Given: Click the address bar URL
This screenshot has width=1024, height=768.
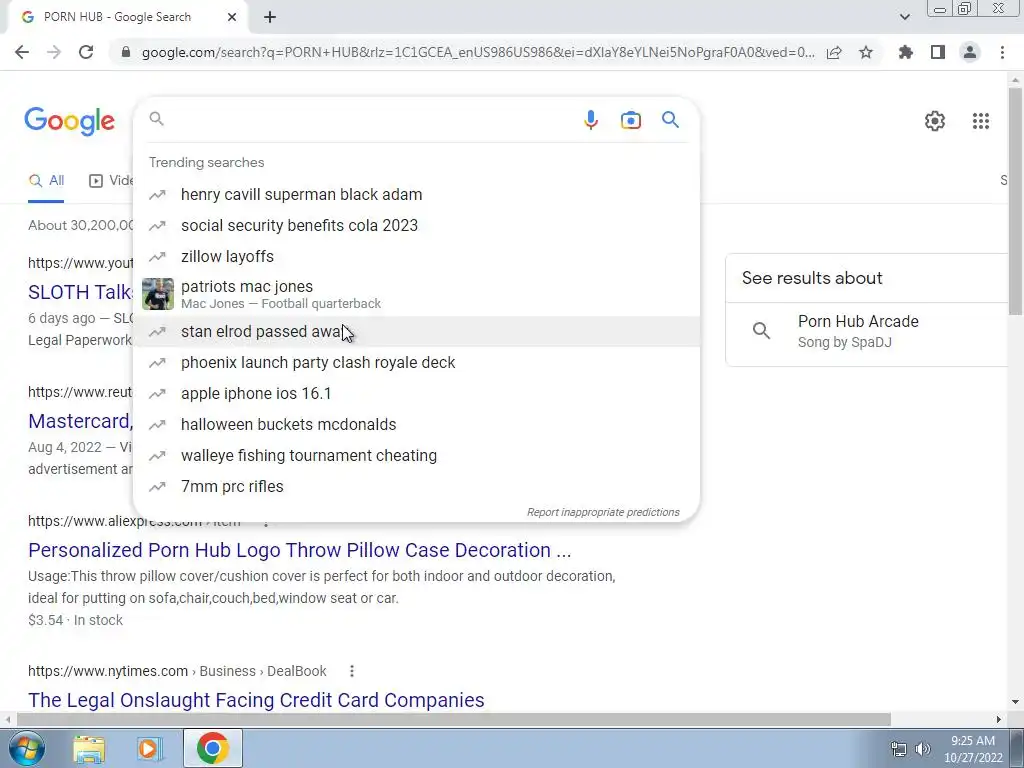Looking at the screenshot, I should [478, 52].
